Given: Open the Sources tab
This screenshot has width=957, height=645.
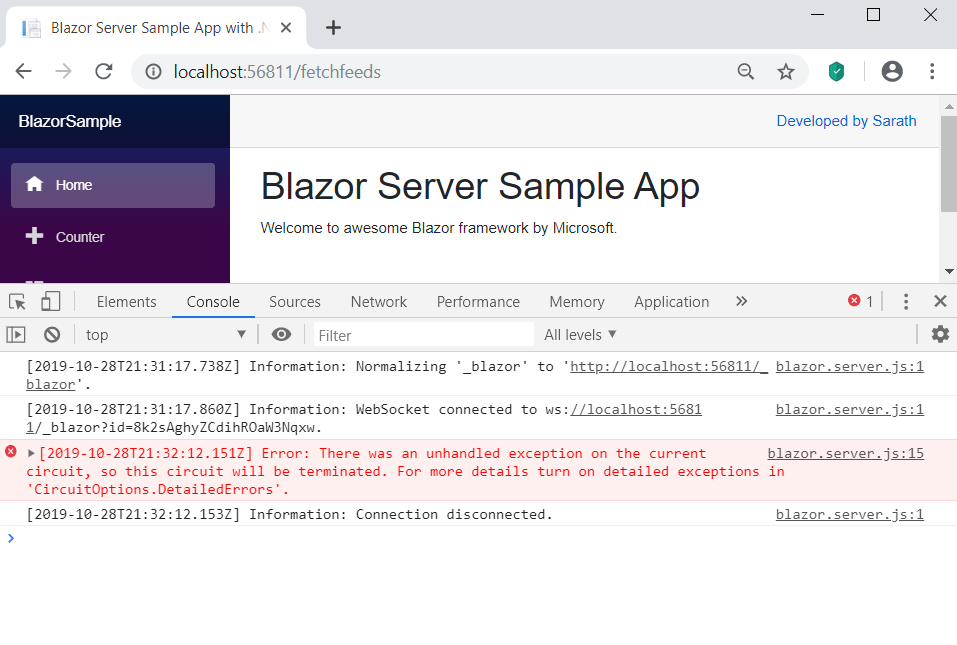Looking at the screenshot, I should point(295,302).
